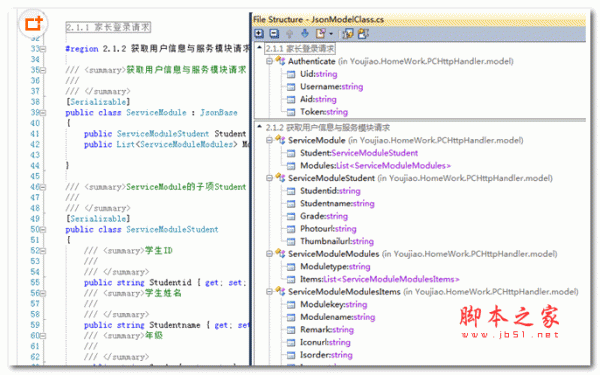The width and height of the screenshot is (600, 375).
Task: Click the Studentid property on line 55
Action: tap(170, 282)
